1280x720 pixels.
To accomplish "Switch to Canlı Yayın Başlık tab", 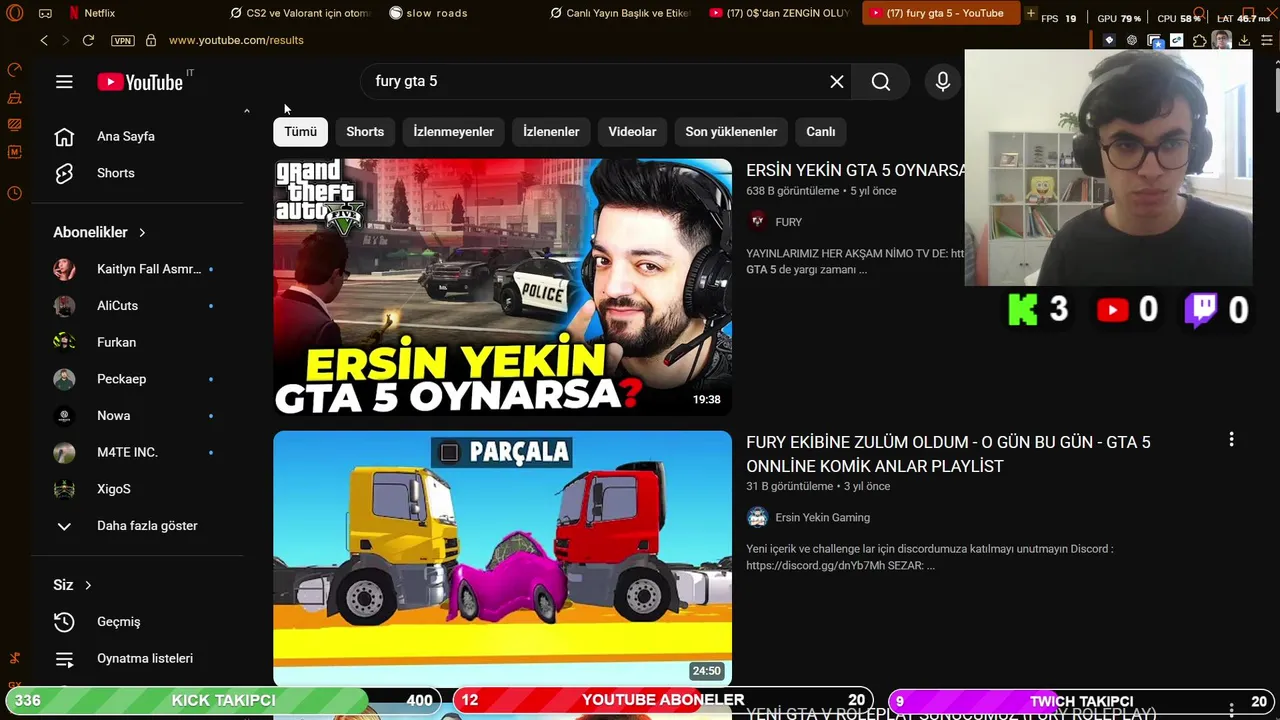I will tap(620, 13).
